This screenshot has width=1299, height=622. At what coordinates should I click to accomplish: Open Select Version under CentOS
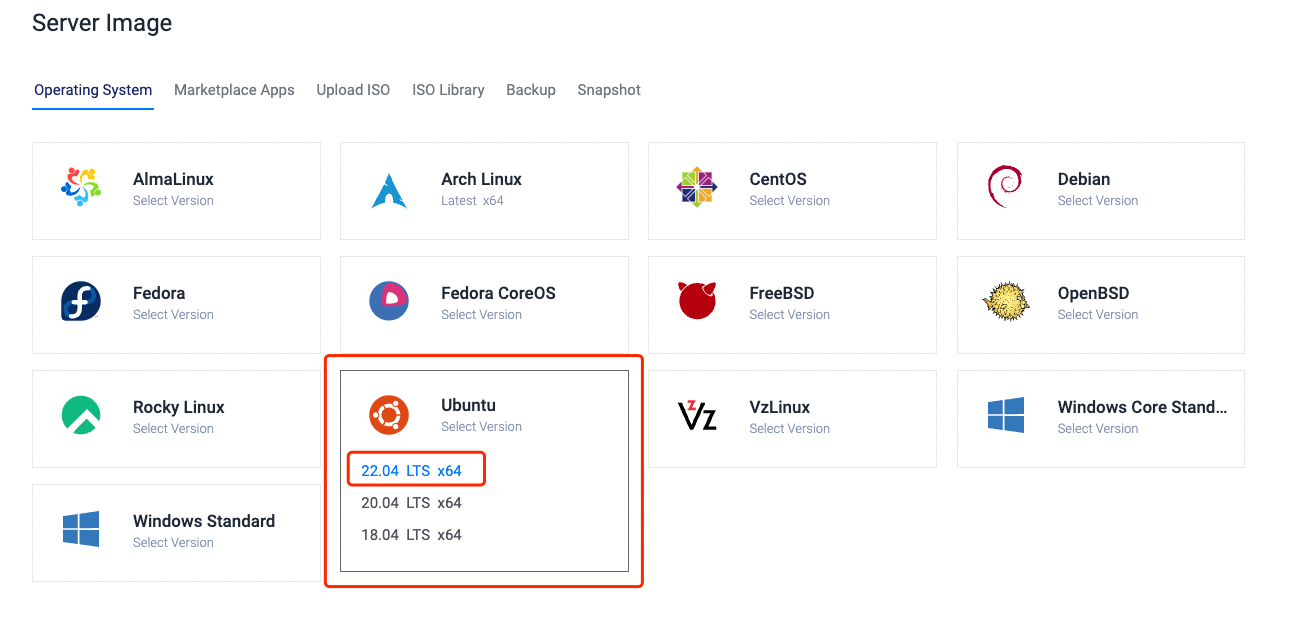pyautogui.click(x=790, y=201)
